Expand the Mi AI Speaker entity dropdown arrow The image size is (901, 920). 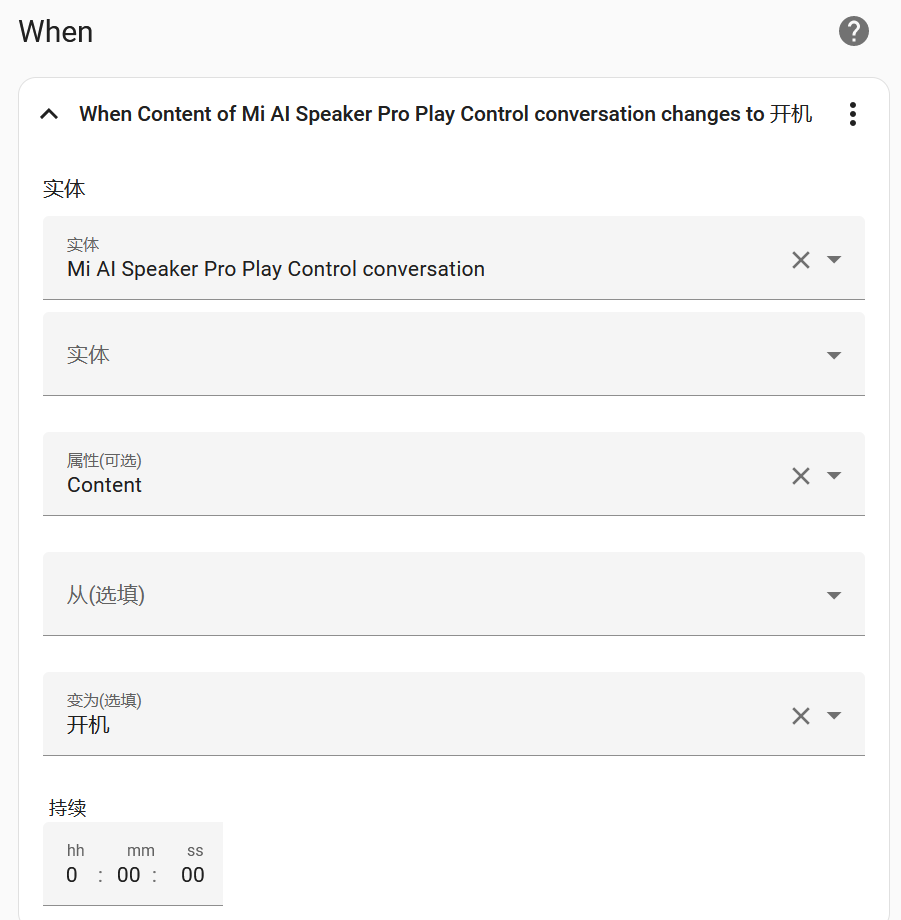[834, 259]
